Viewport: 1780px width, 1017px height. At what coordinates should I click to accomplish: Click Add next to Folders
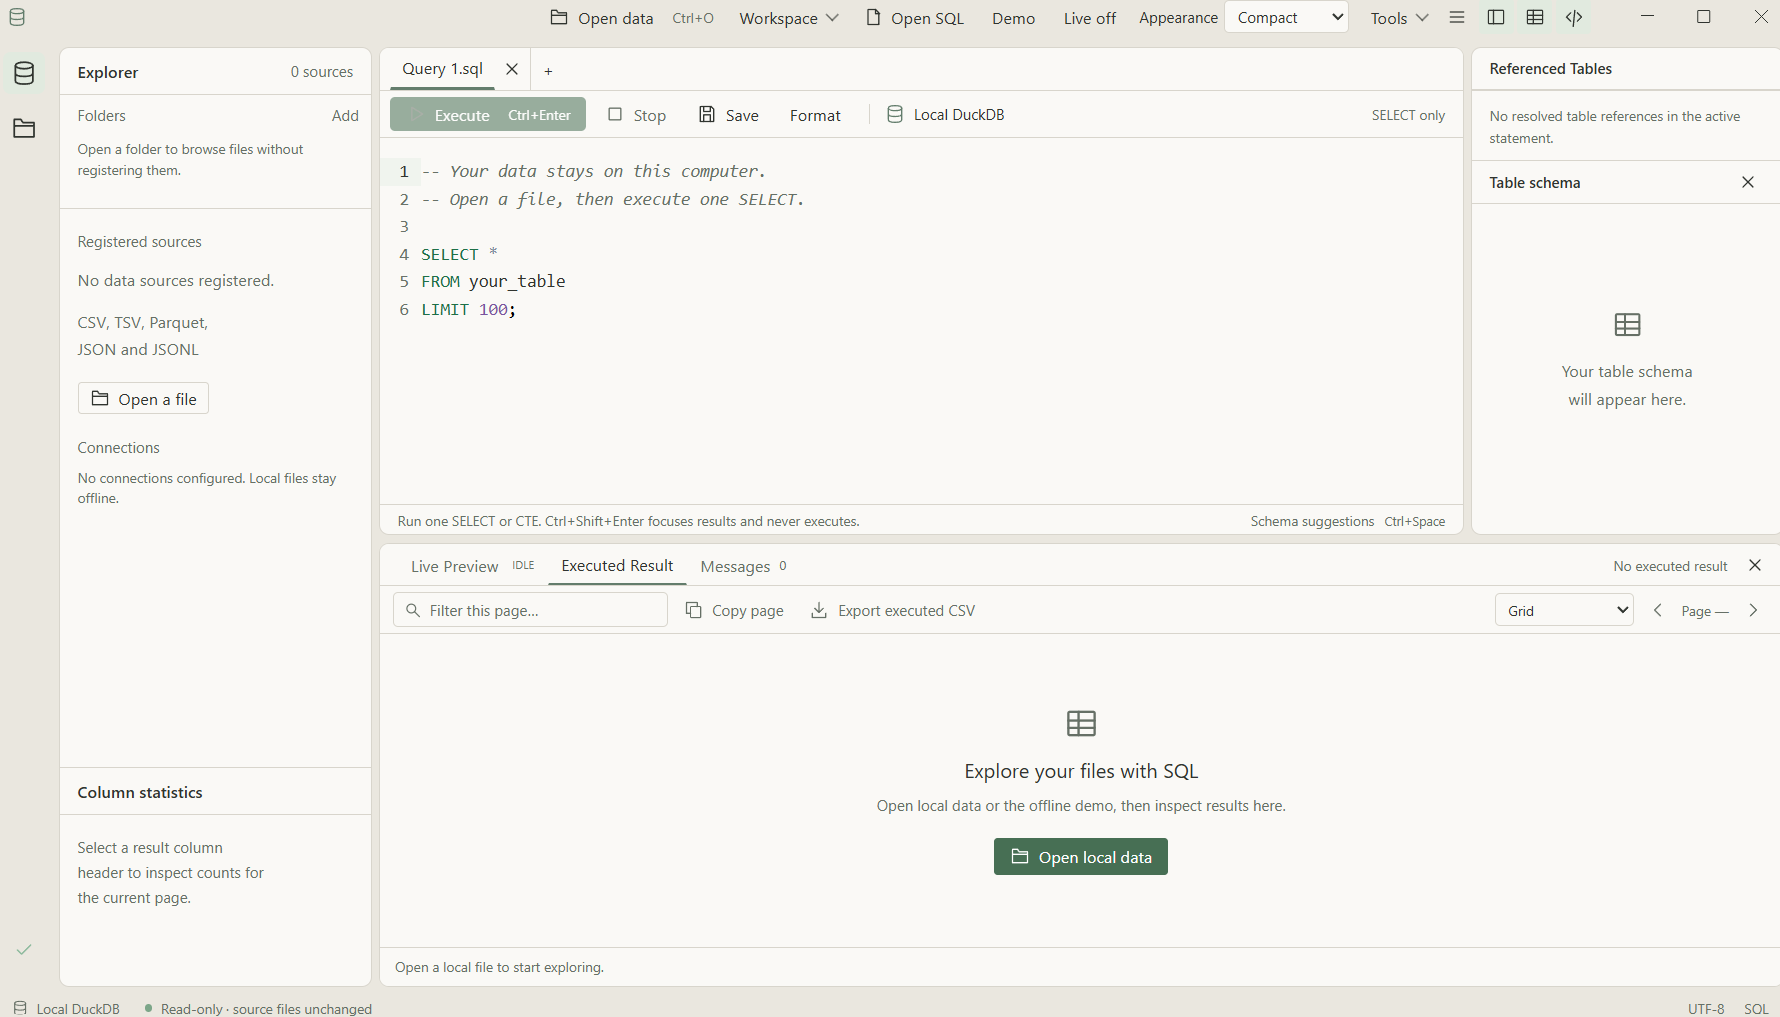pyautogui.click(x=345, y=115)
